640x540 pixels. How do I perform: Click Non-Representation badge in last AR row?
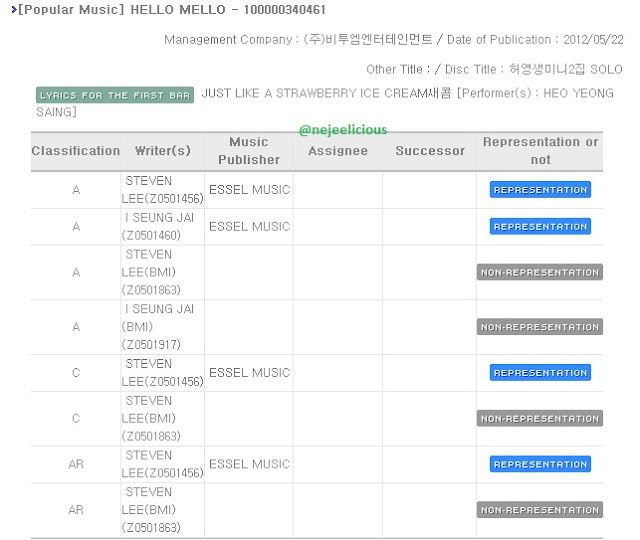pyautogui.click(x=540, y=510)
